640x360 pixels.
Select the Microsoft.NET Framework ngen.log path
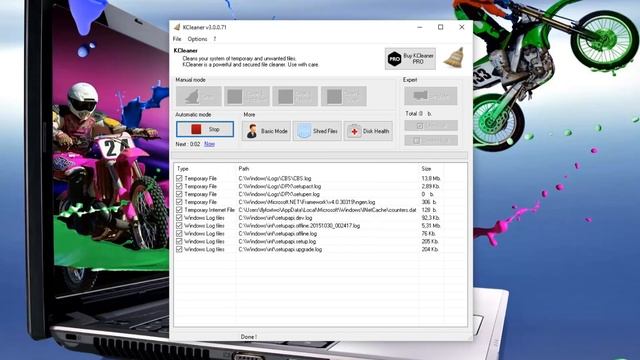point(307,202)
